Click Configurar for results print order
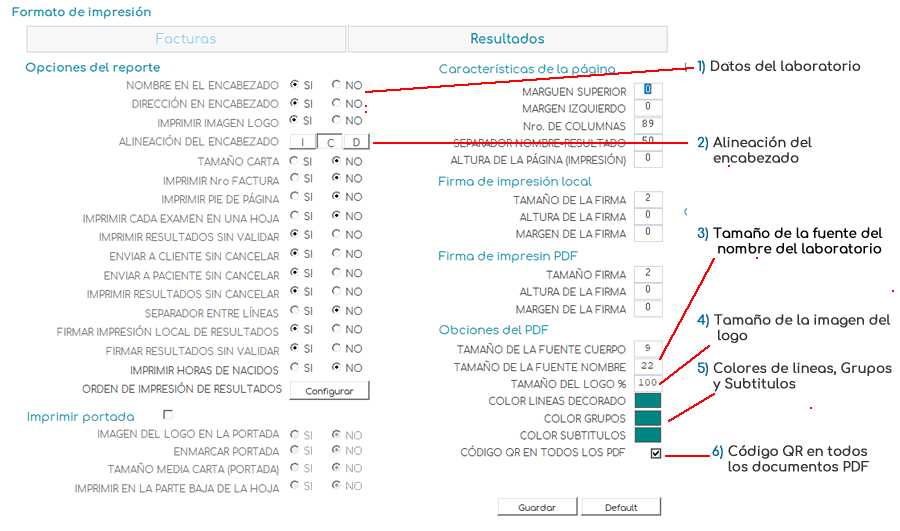This screenshot has height=531, width=900. pos(329,391)
